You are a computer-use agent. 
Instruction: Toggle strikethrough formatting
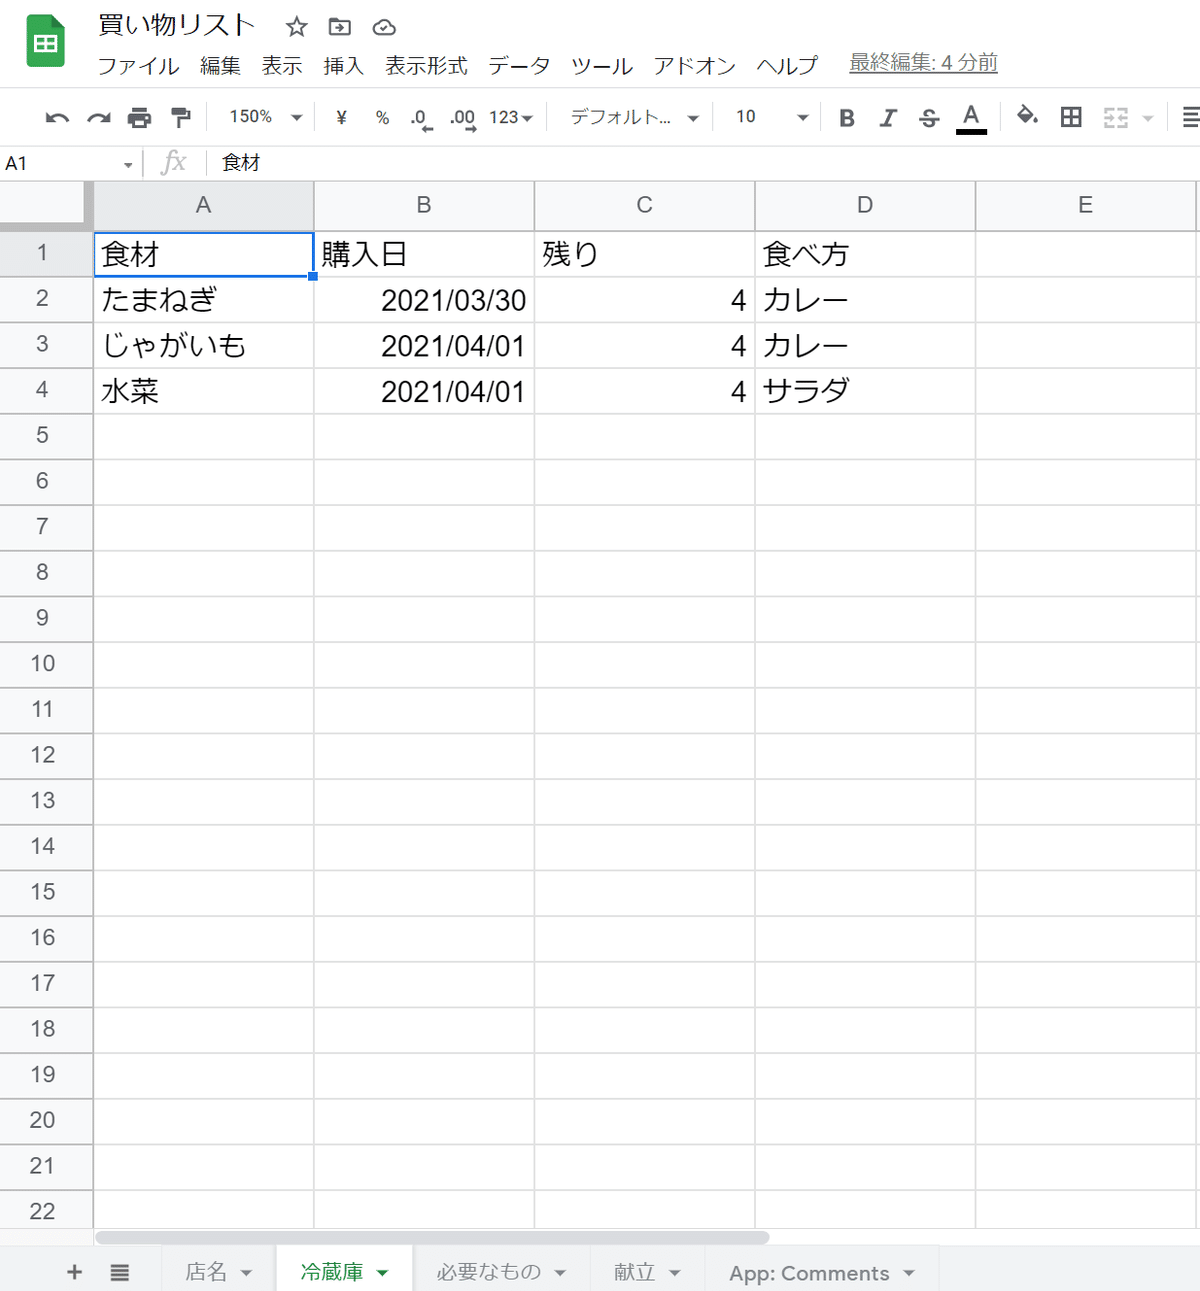pyautogui.click(x=929, y=118)
